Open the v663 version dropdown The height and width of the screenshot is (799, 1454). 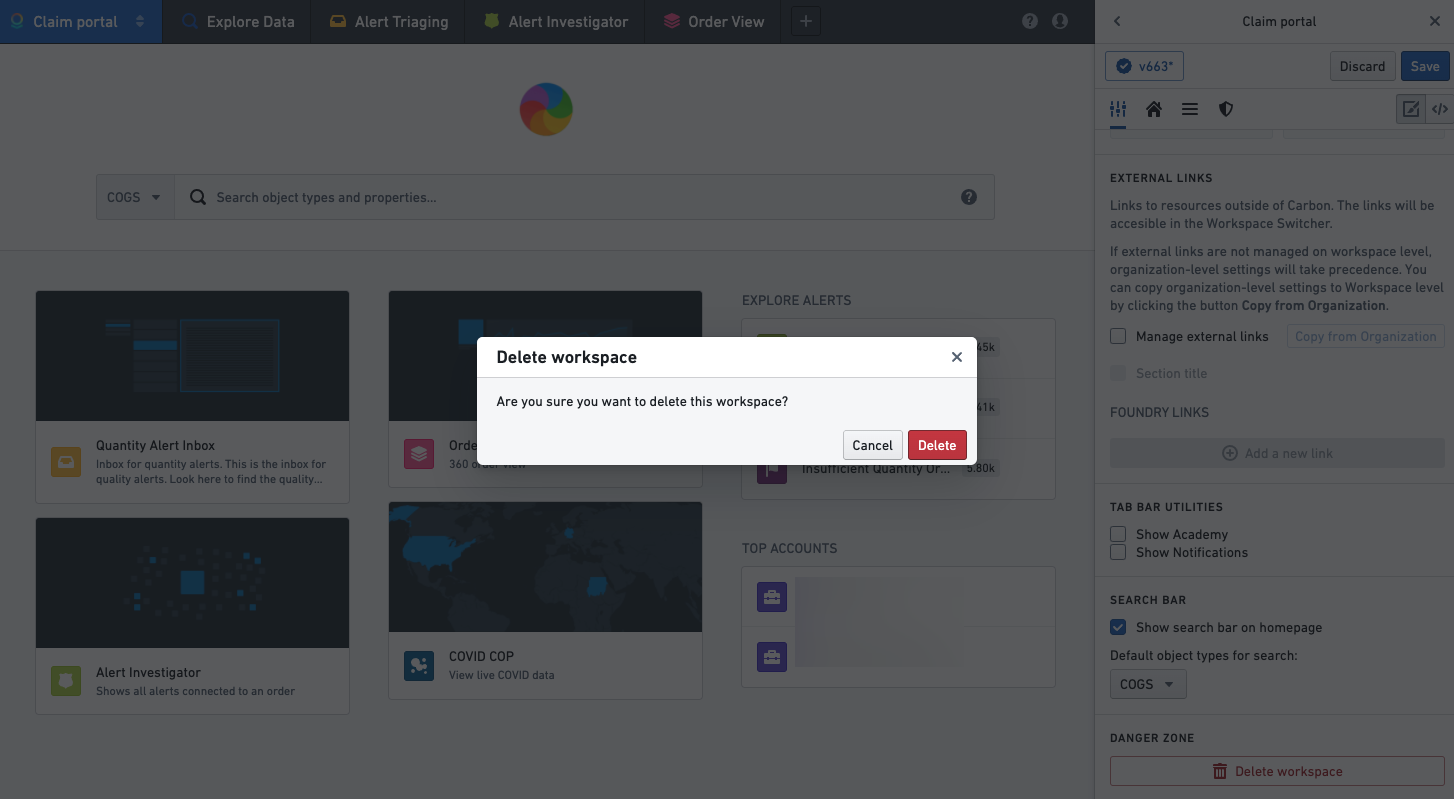click(1145, 66)
